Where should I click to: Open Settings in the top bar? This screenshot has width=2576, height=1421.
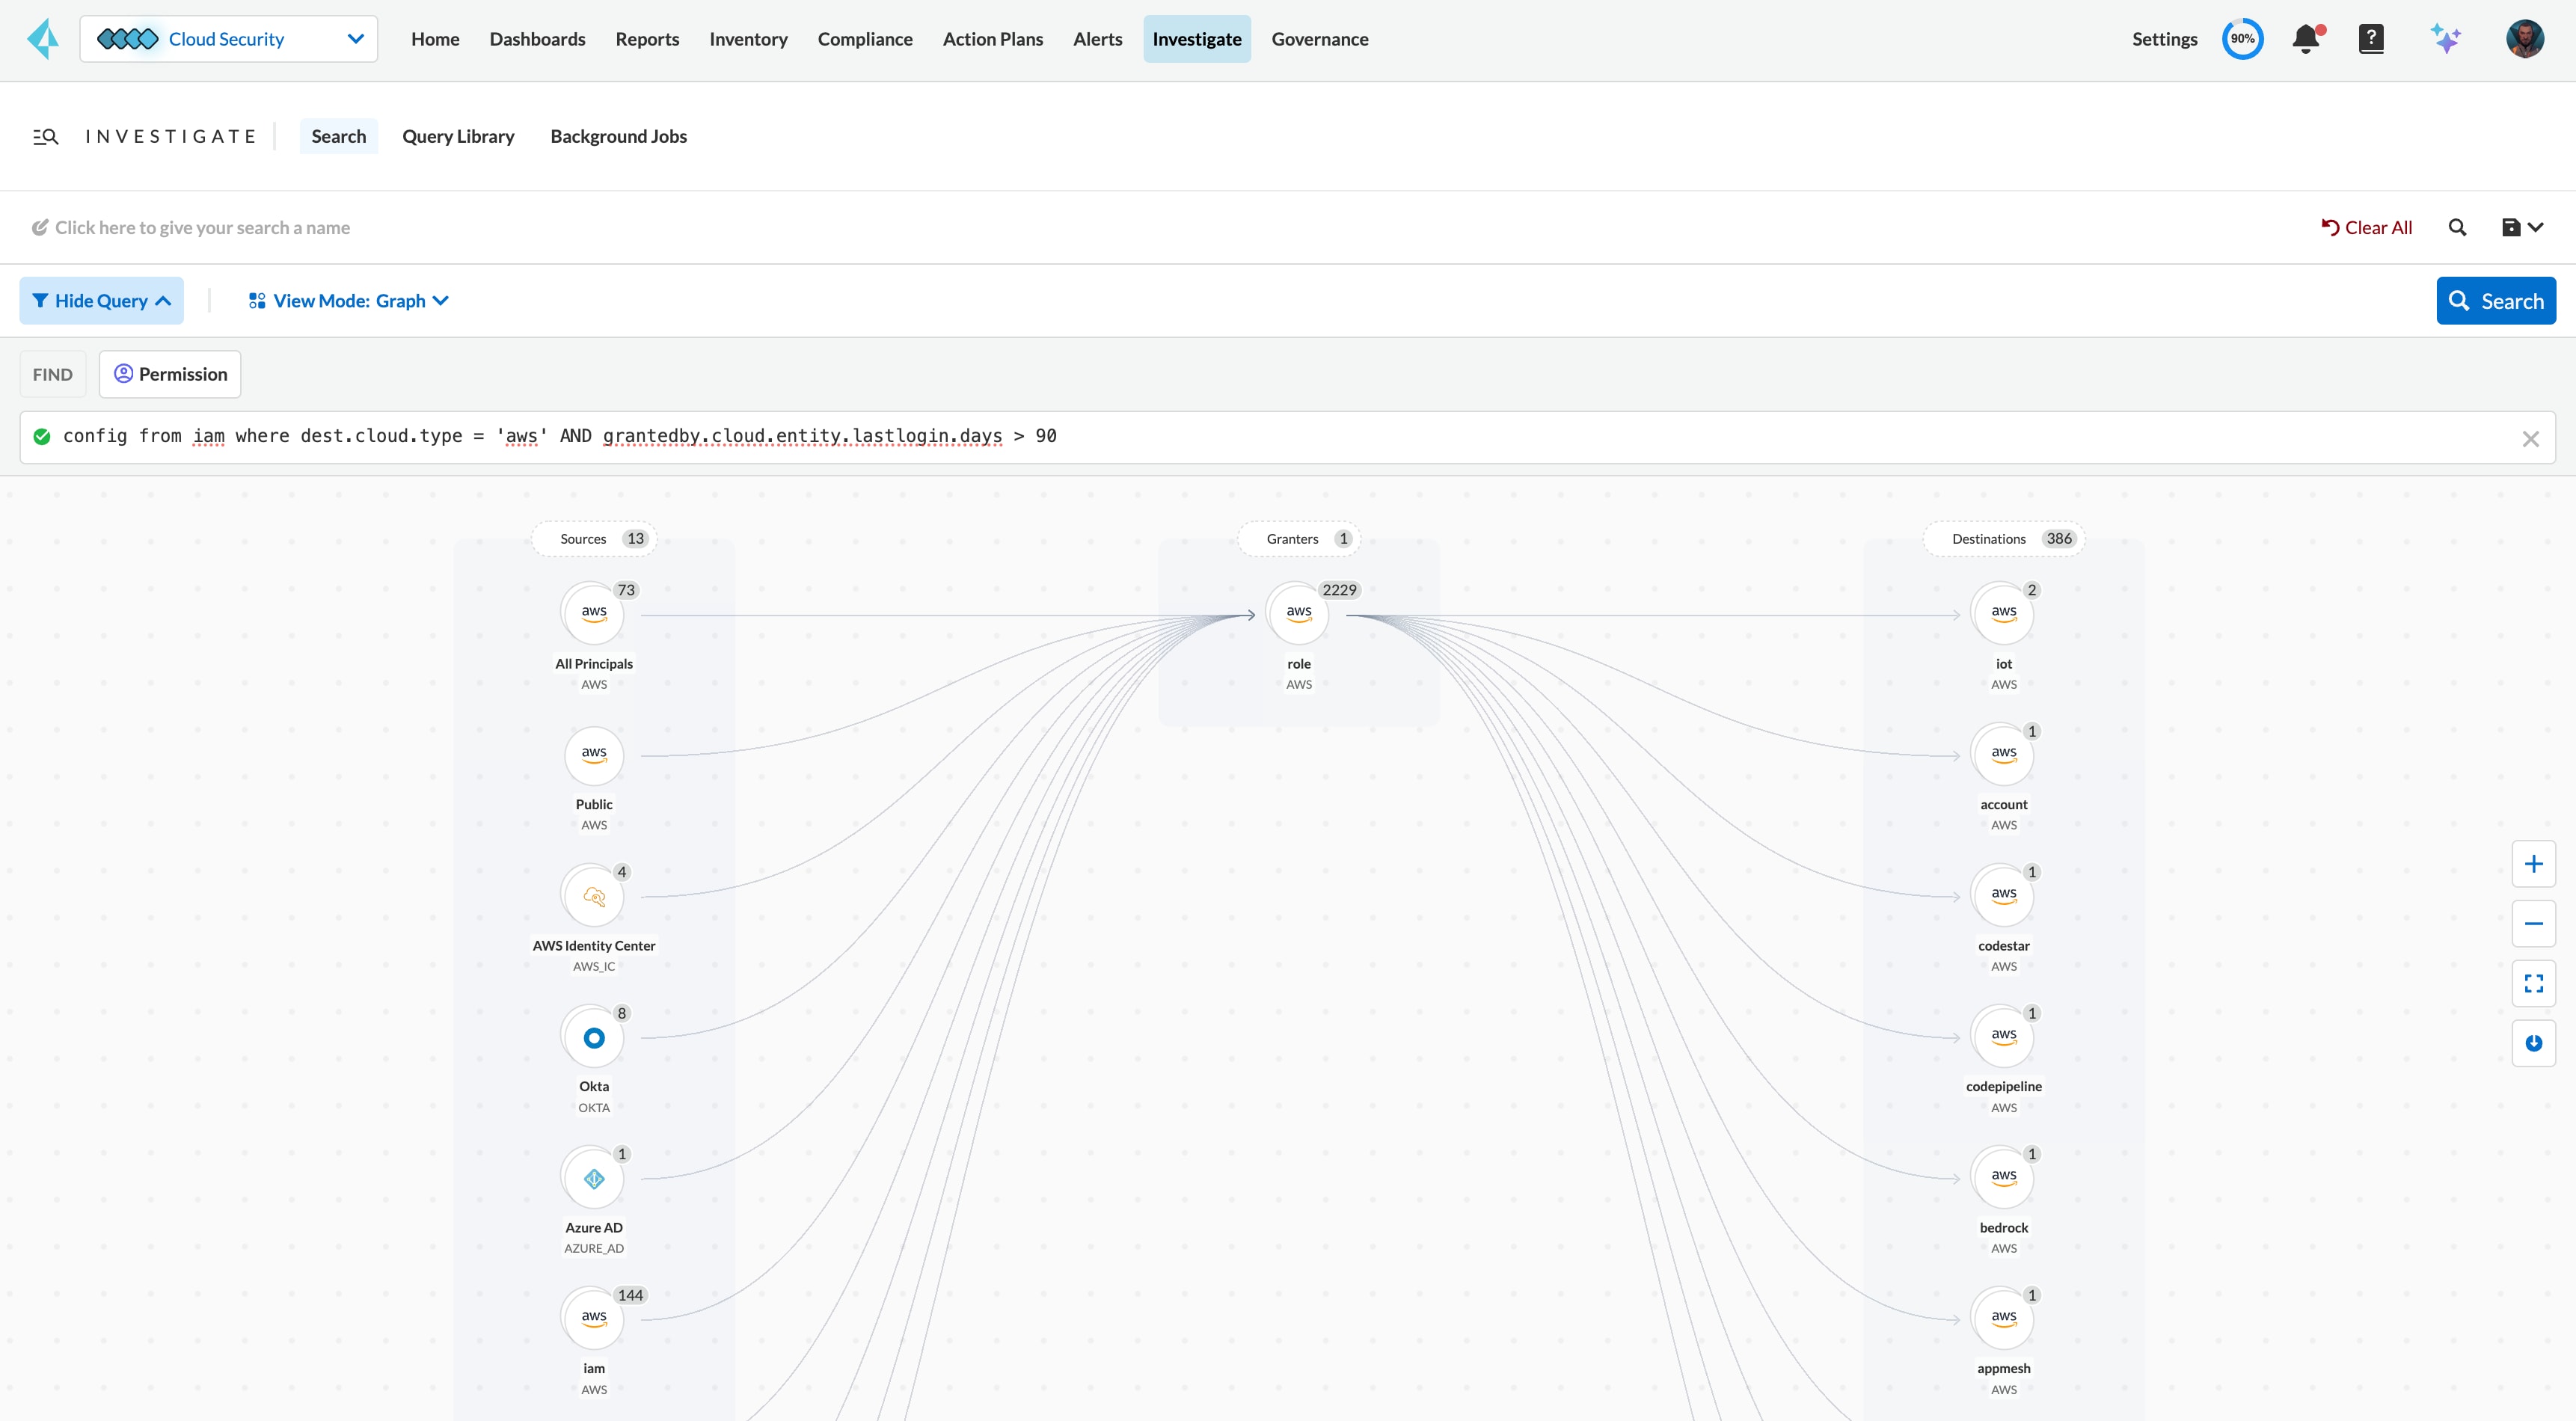click(2164, 39)
